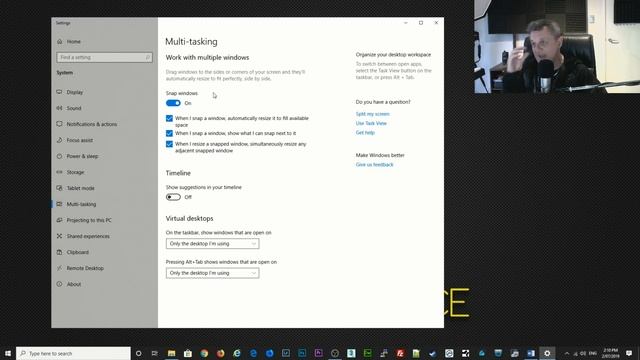Launch Firefox from the taskbar
640x360 pixels.
click(220, 353)
